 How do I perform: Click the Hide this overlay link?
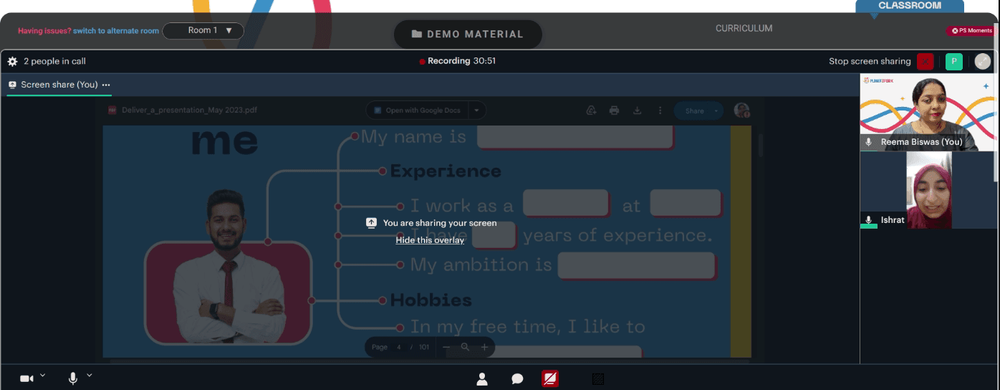coord(429,240)
